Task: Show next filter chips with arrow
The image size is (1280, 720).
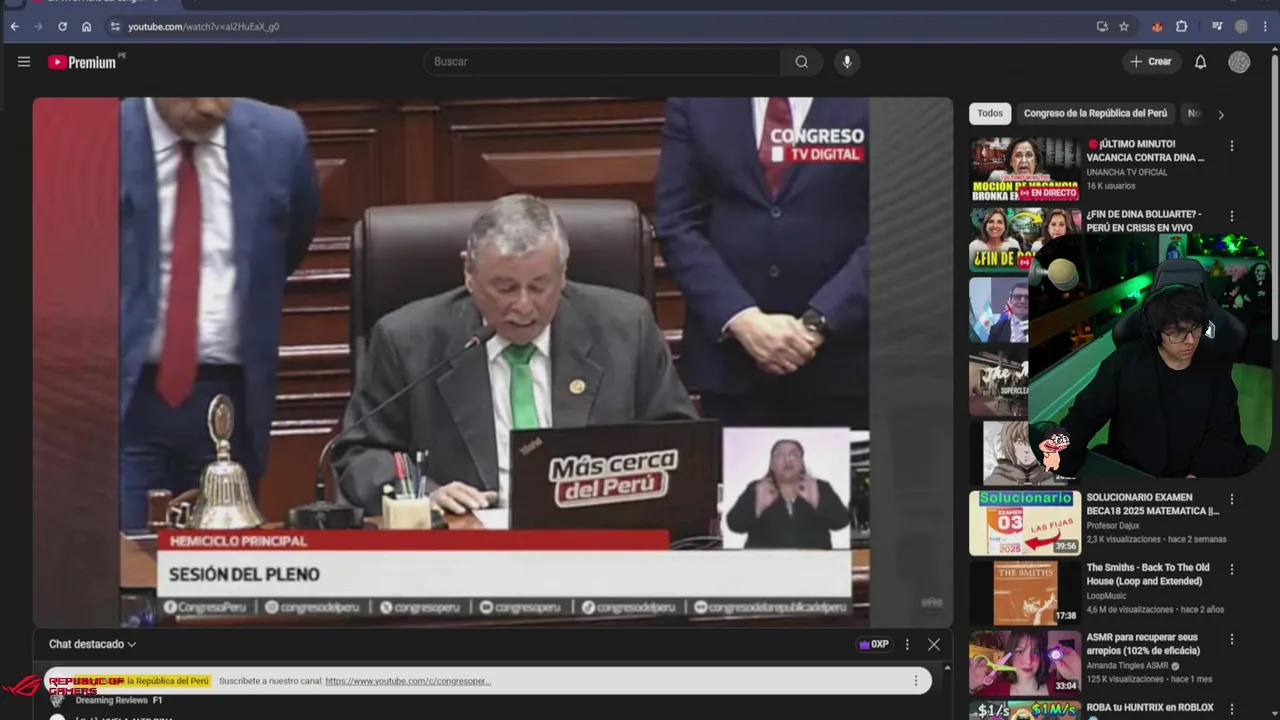Action: pyautogui.click(x=1220, y=114)
